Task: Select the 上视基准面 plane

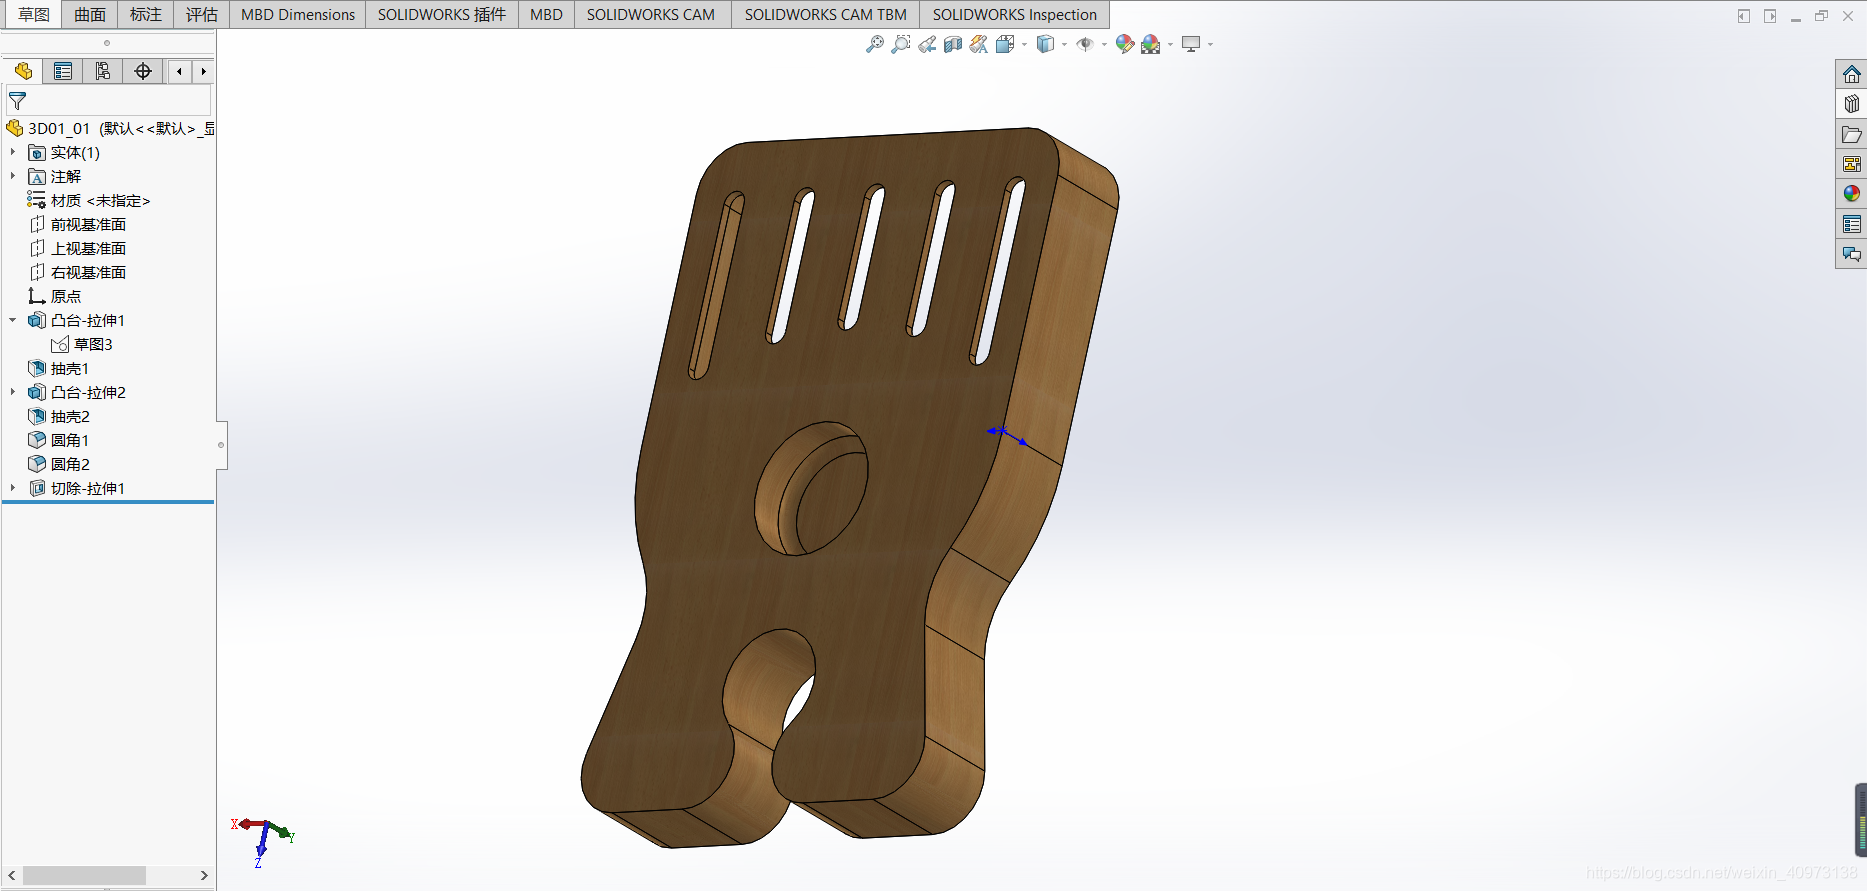Action: click(x=77, y=248)
